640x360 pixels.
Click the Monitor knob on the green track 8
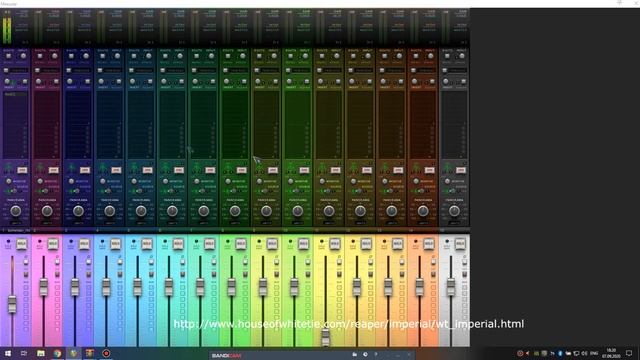pyautogui.click(x=228, y=181)
